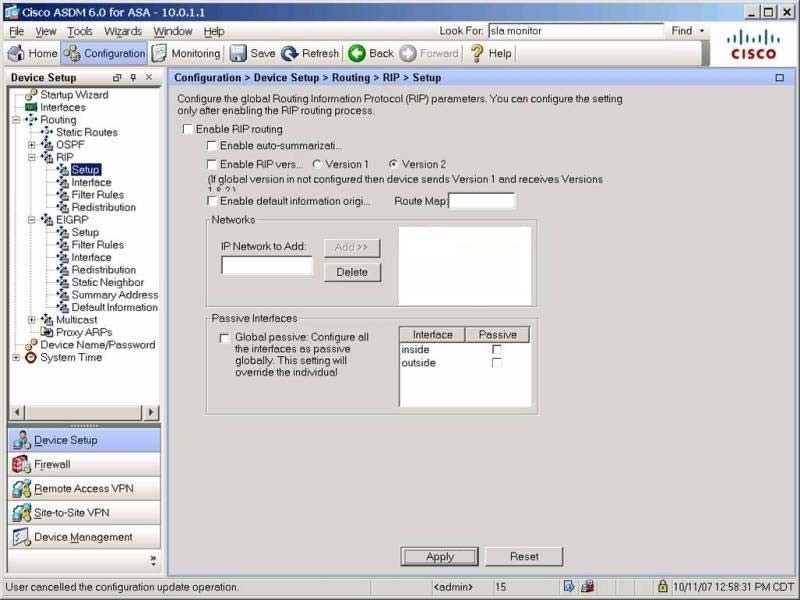Toggle Enable default information originate checkbox

(212, 201)
